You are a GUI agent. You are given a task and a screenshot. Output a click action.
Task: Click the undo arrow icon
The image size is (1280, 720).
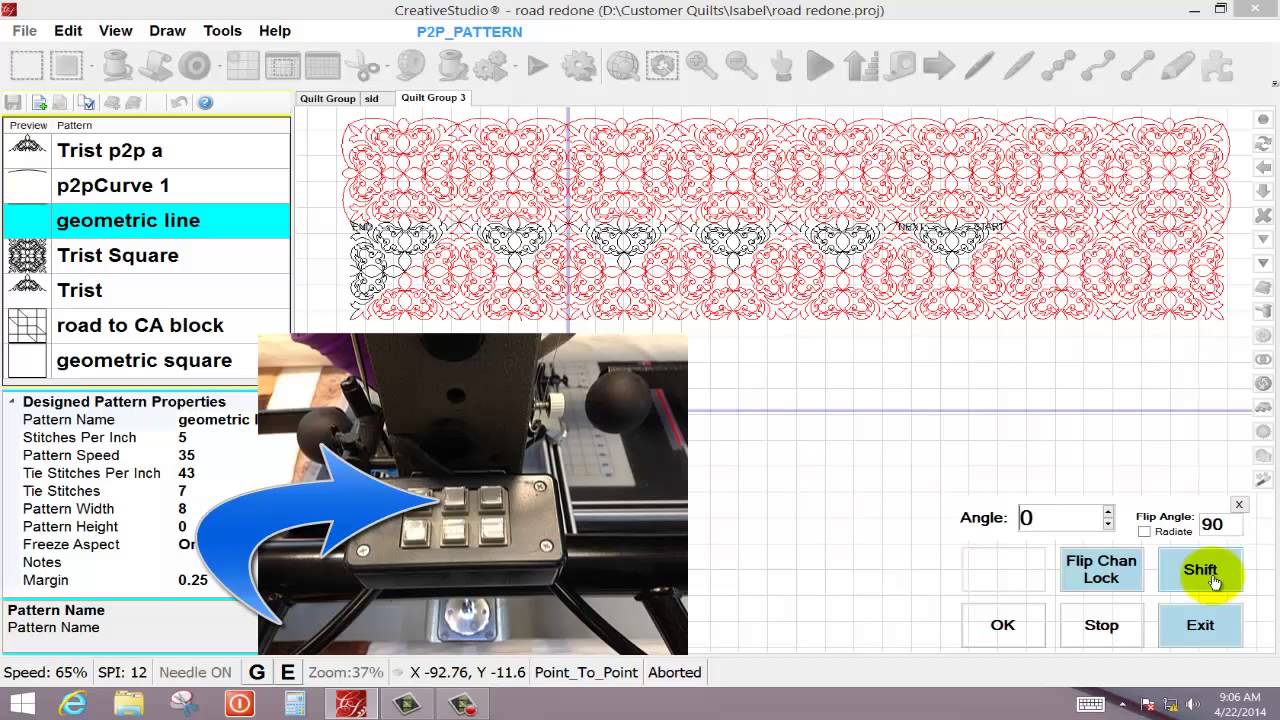coord(178,102)
